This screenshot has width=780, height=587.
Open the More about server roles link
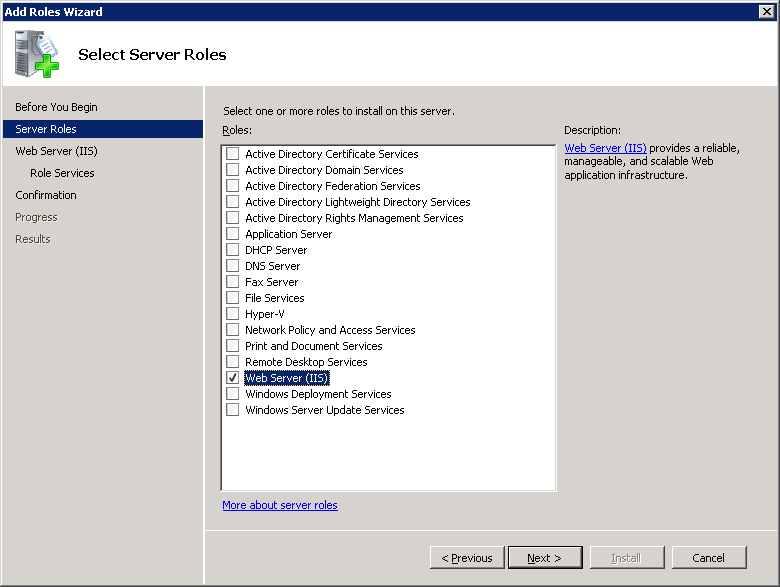point(280,505)
